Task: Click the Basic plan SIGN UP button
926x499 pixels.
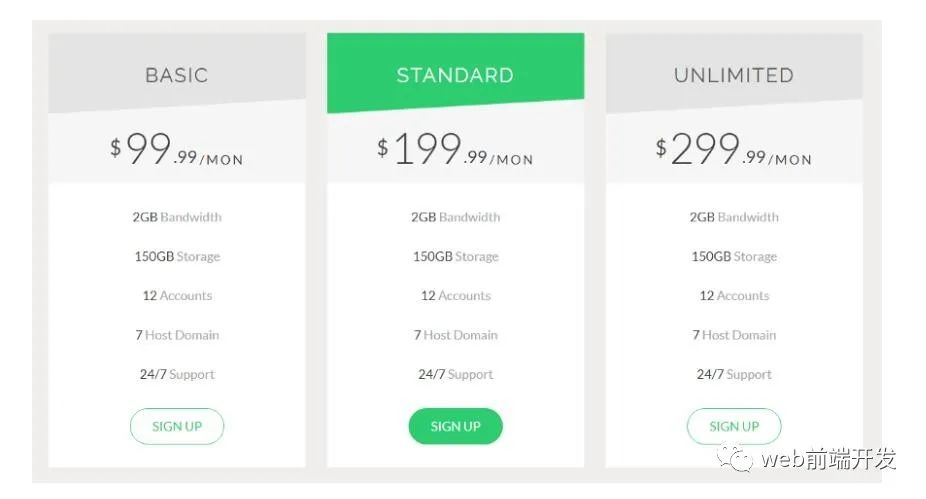Action: 177,426
